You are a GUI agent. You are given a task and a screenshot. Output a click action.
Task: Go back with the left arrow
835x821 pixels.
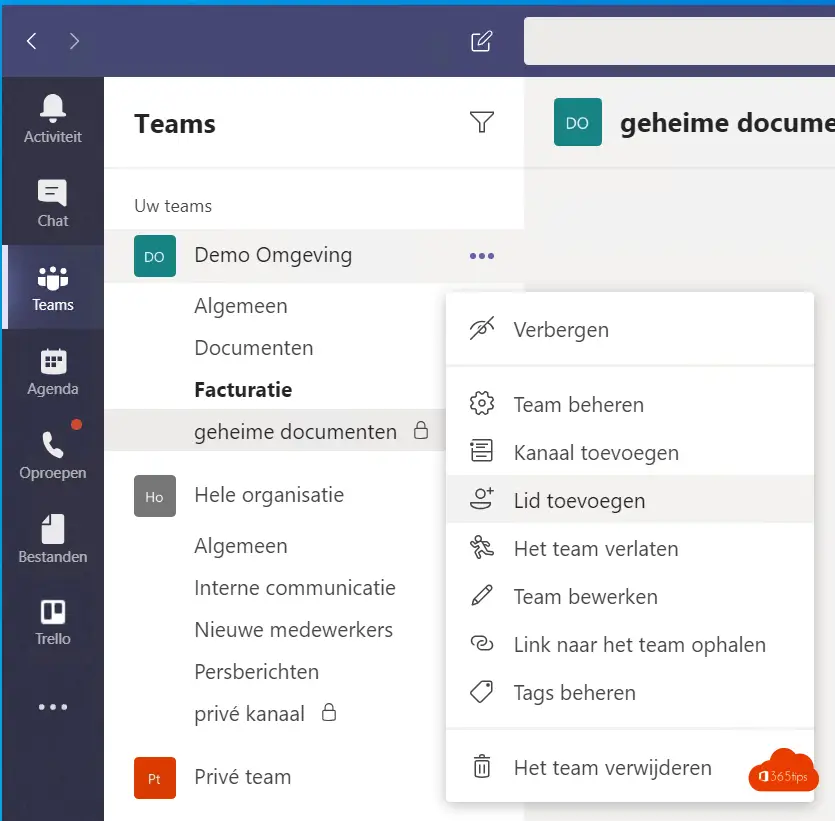point(32,41)
